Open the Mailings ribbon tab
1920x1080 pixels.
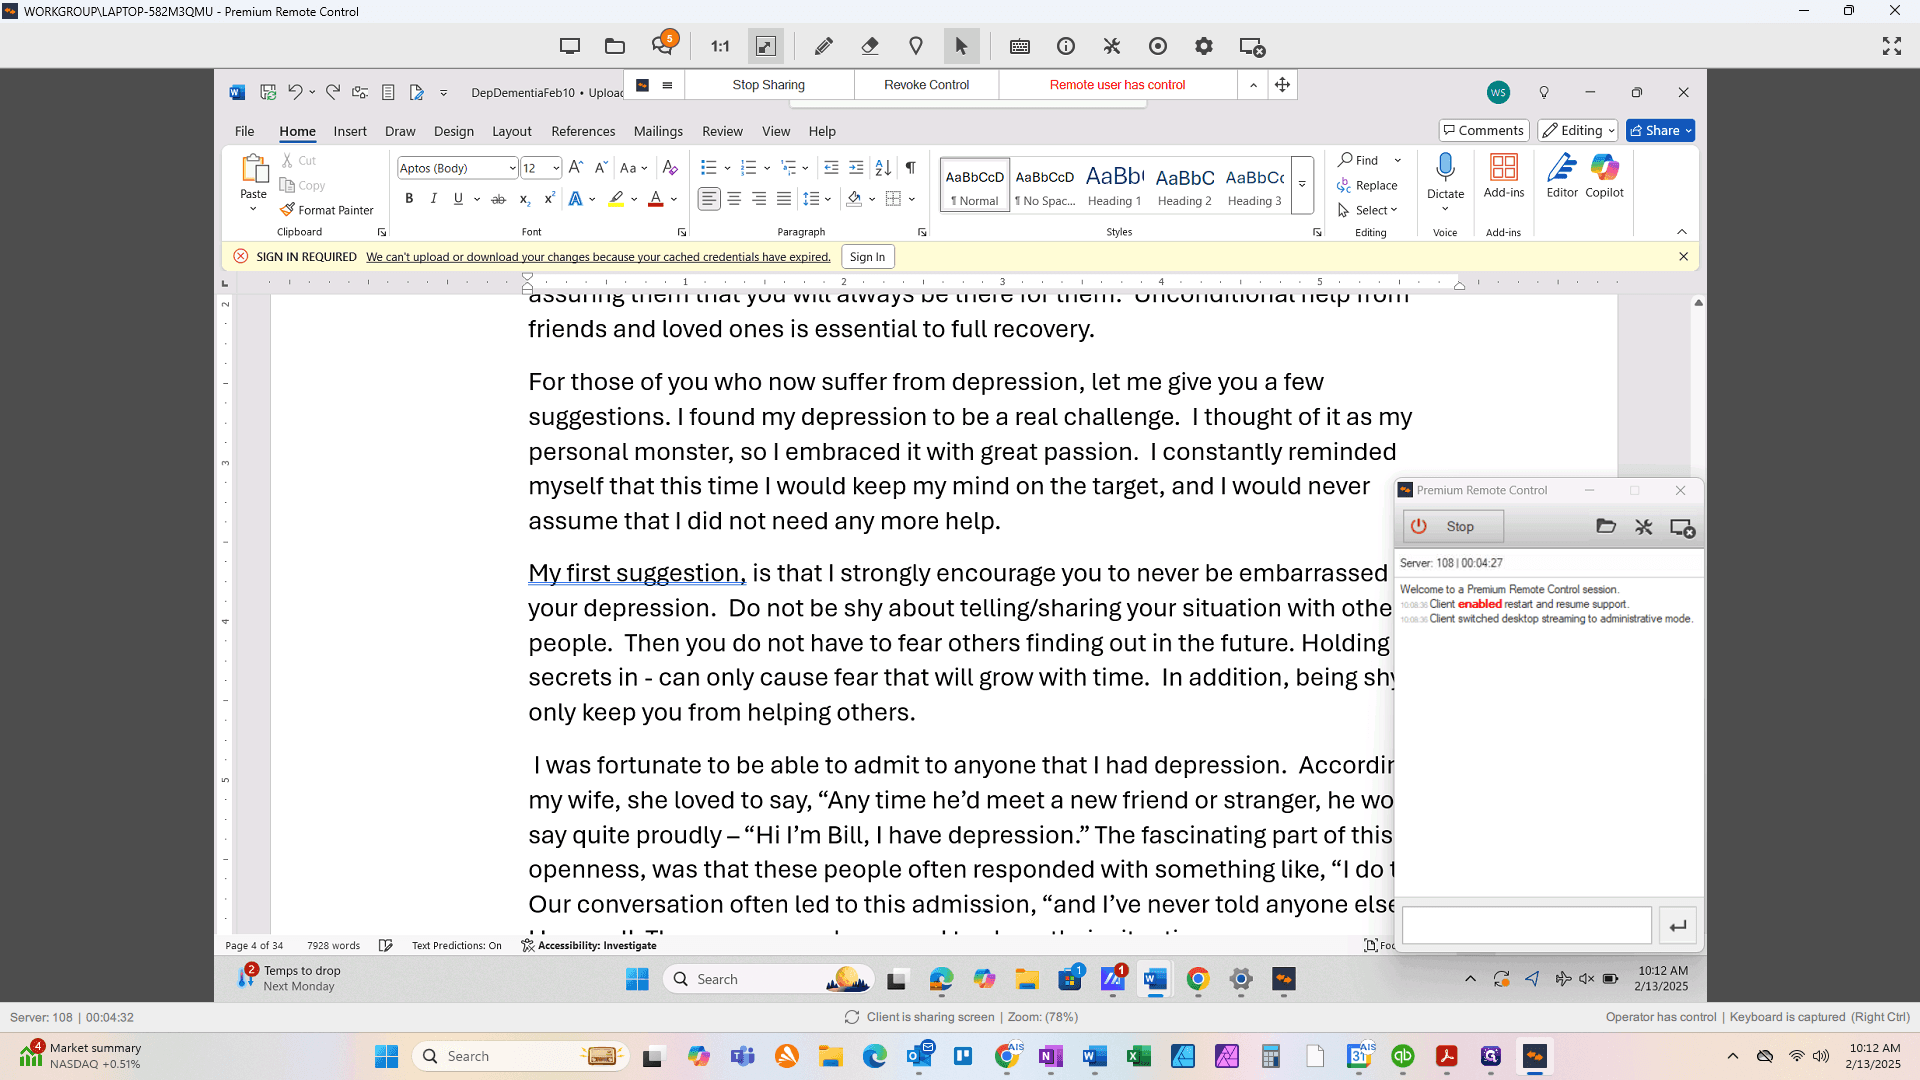(658, 131)
